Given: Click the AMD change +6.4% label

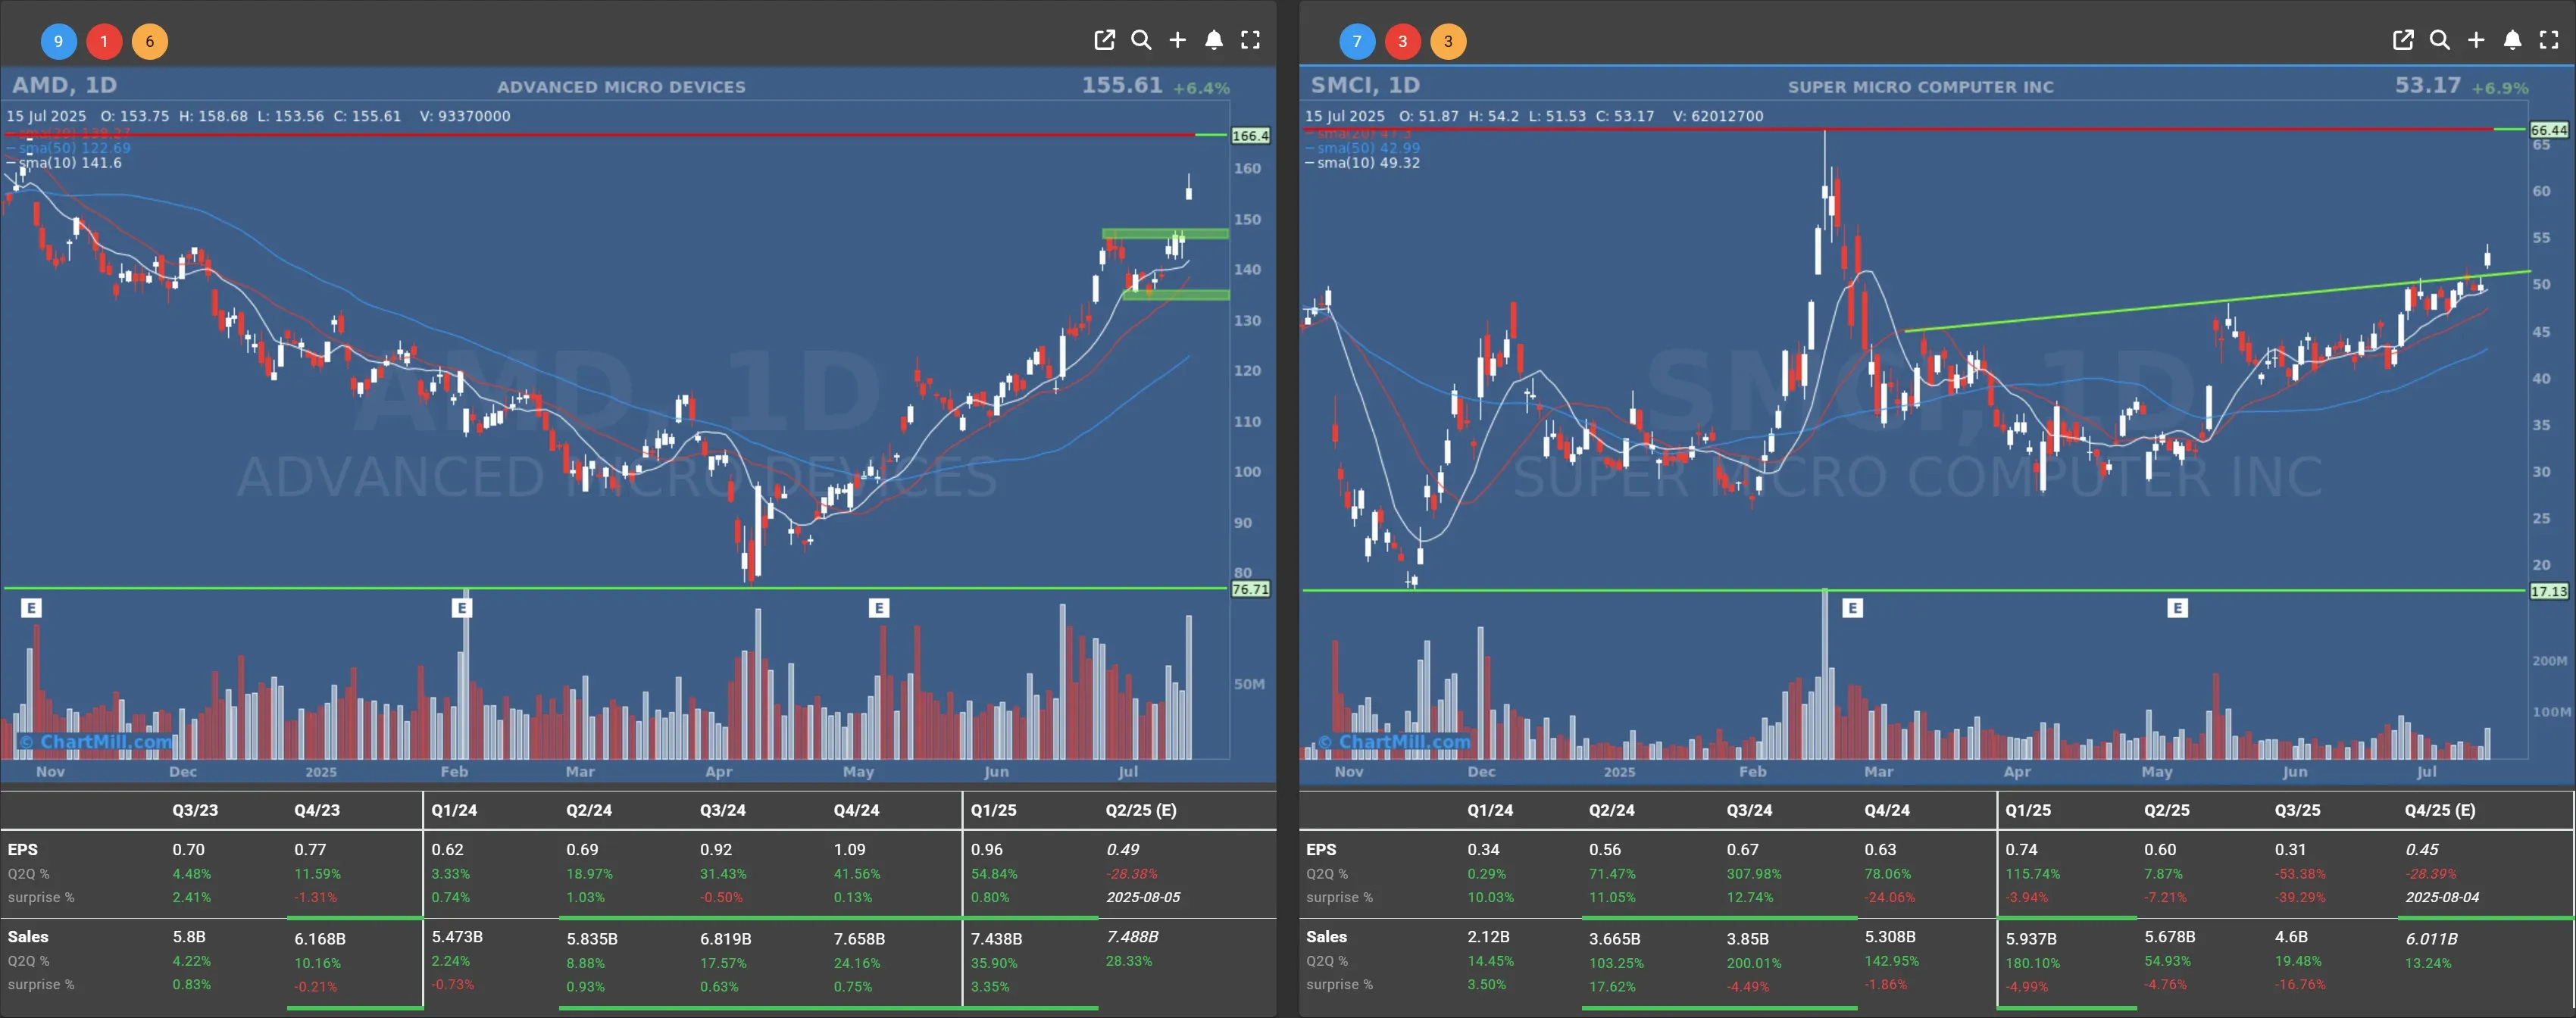Looking at the screenshot, I should tap(1201, 88).
